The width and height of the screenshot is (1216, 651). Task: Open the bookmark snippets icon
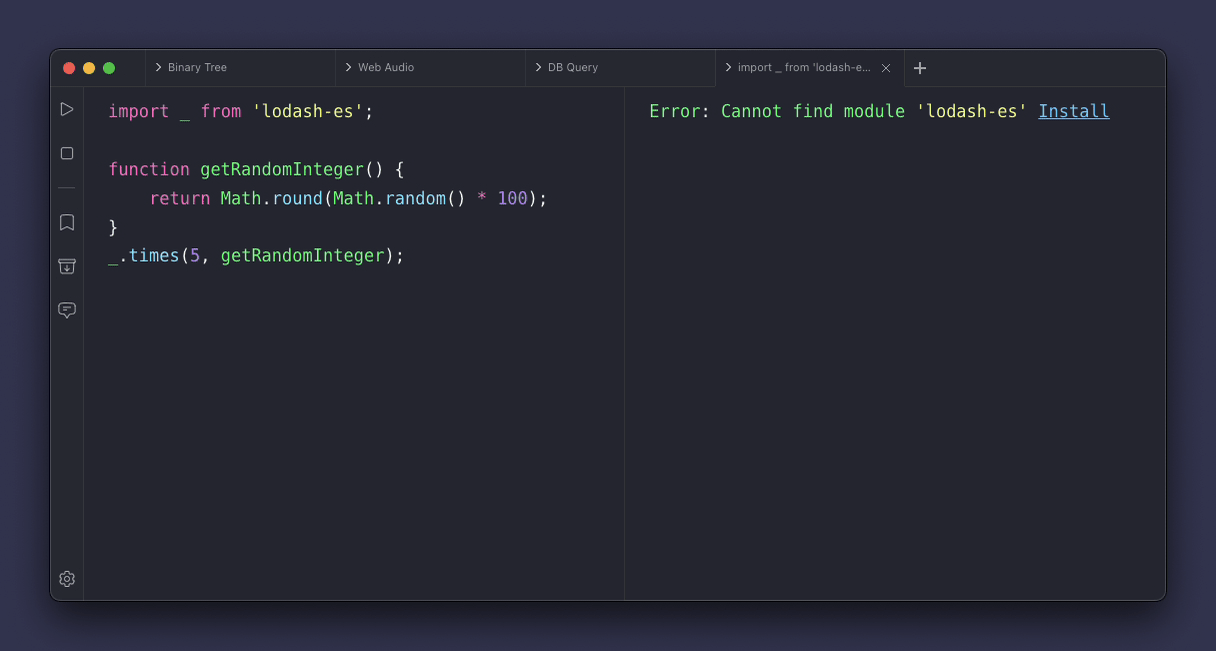tap(67, 222)
